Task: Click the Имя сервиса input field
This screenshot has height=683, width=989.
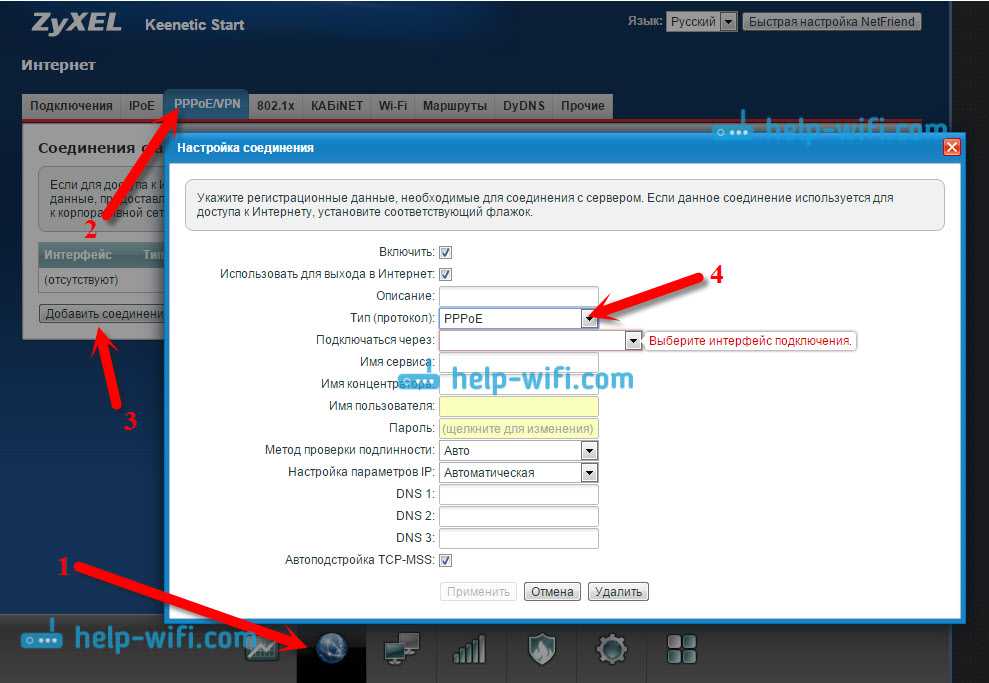Action: 518,362
